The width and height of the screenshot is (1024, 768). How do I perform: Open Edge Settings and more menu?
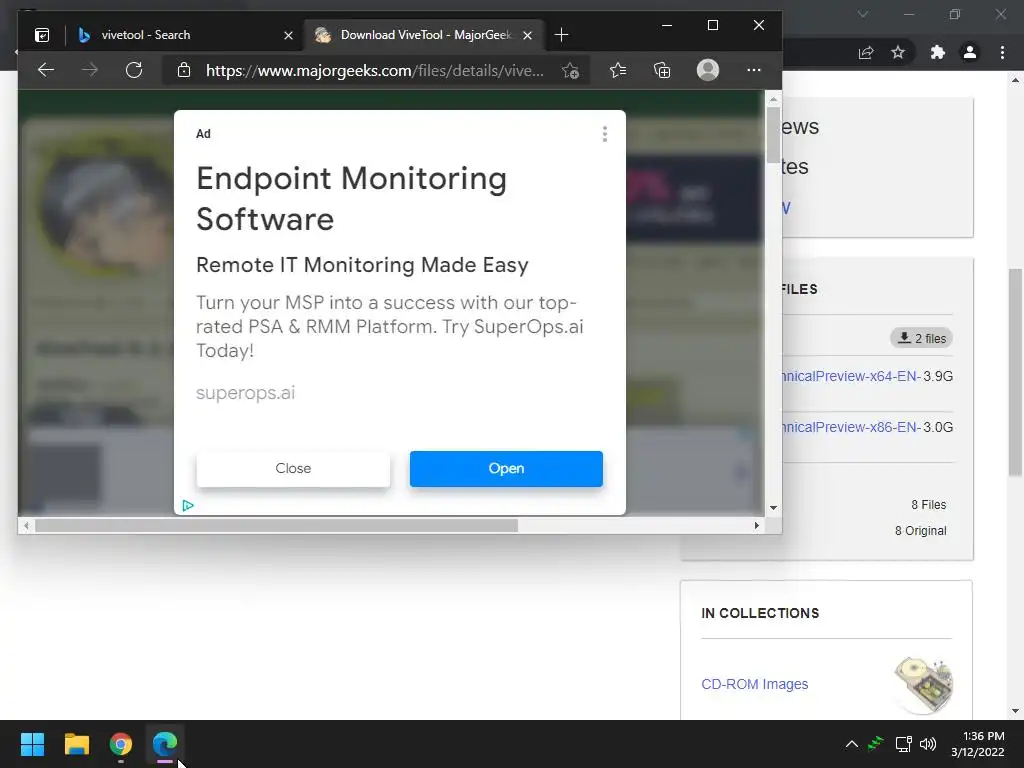pyautogui.click(x=754, y=70)
